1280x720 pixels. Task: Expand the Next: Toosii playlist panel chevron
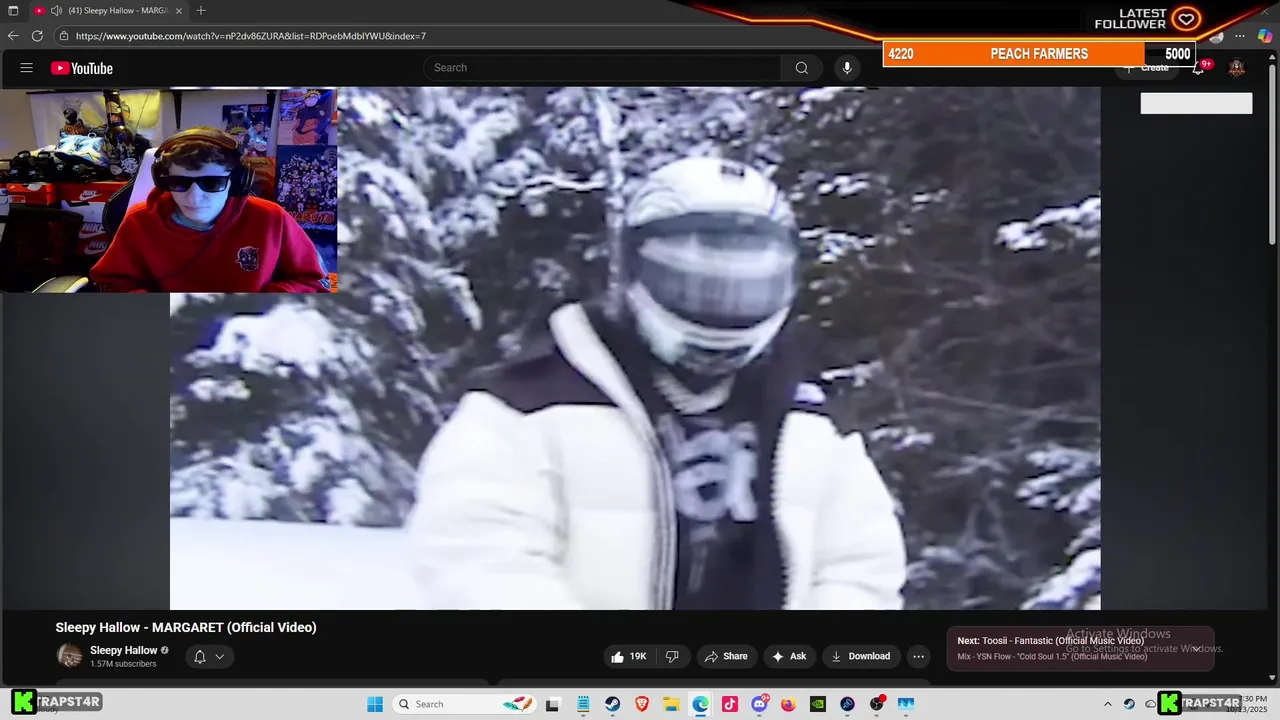(x=1196, y=648)
